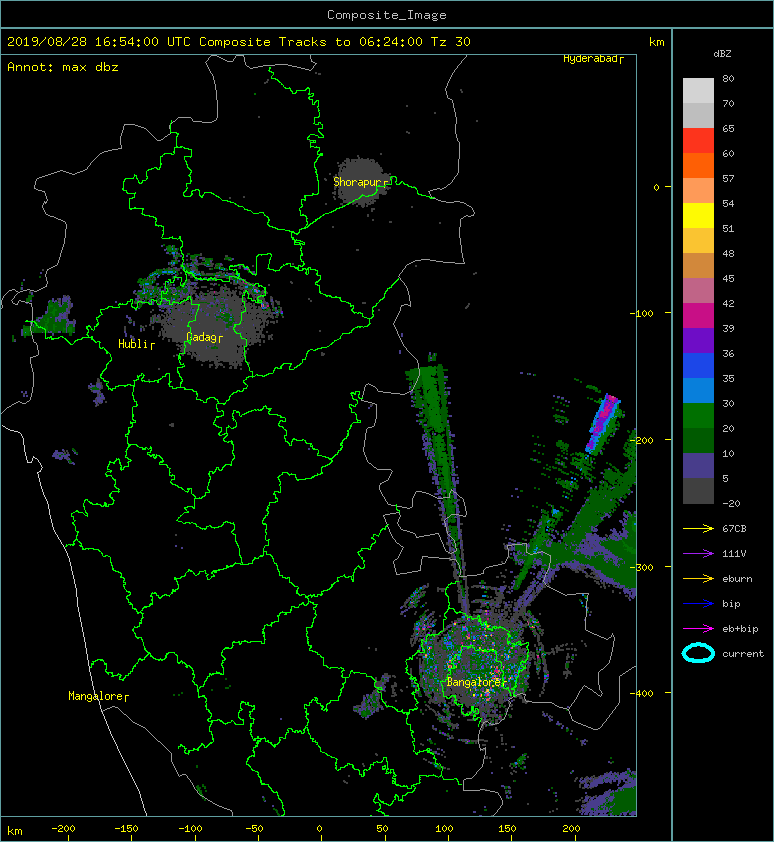This screenshot has width=774, height=842.
Task: Pick the light blue 35-30 dBZ swatch
Action: click(698, 390)
